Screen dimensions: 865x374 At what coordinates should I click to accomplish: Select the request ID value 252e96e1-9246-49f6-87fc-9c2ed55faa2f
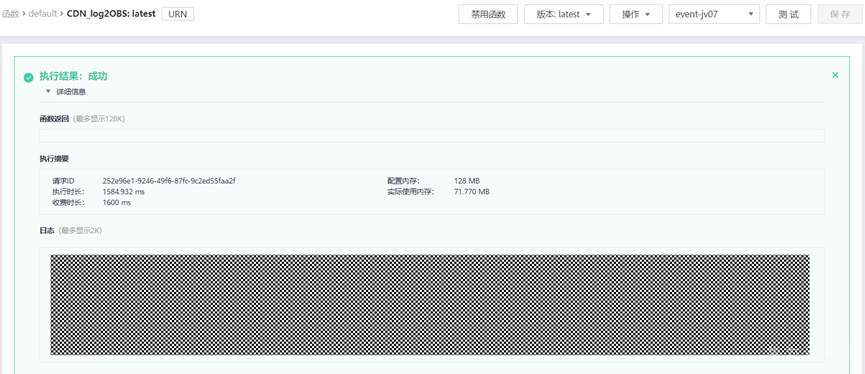pos(169,180)
